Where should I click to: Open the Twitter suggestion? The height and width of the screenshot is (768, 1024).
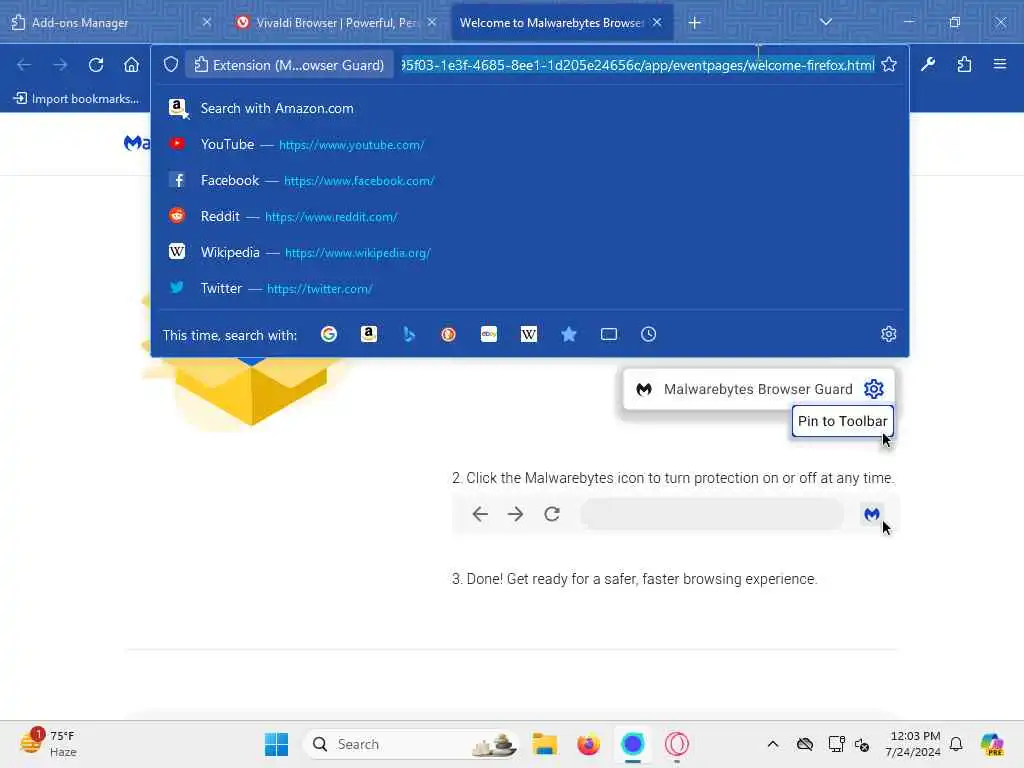[530, 288]
